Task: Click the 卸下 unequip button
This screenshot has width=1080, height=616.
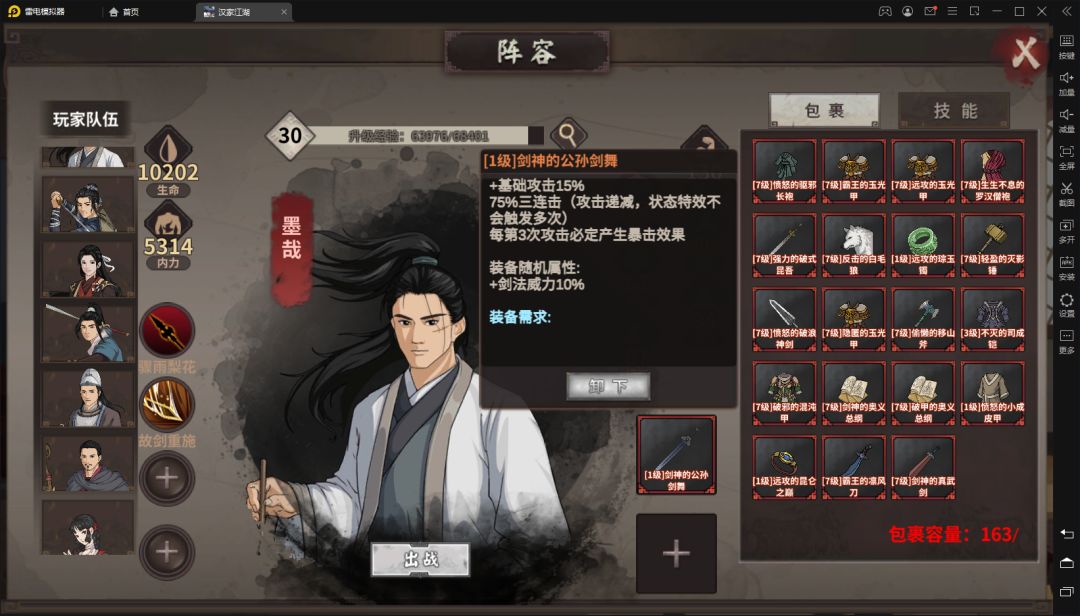Action: point(608,387)
